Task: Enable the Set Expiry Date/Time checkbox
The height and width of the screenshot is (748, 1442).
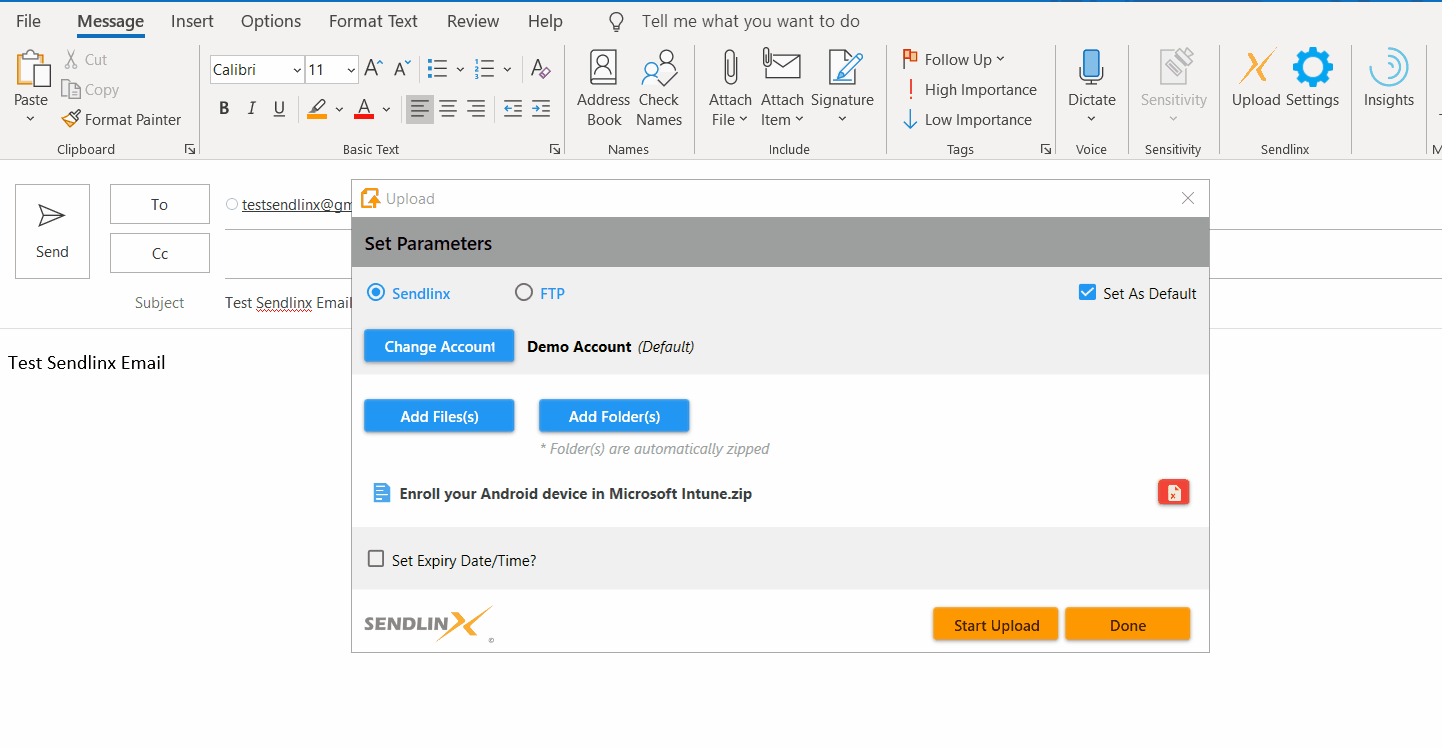Action: tap(376, 559)
